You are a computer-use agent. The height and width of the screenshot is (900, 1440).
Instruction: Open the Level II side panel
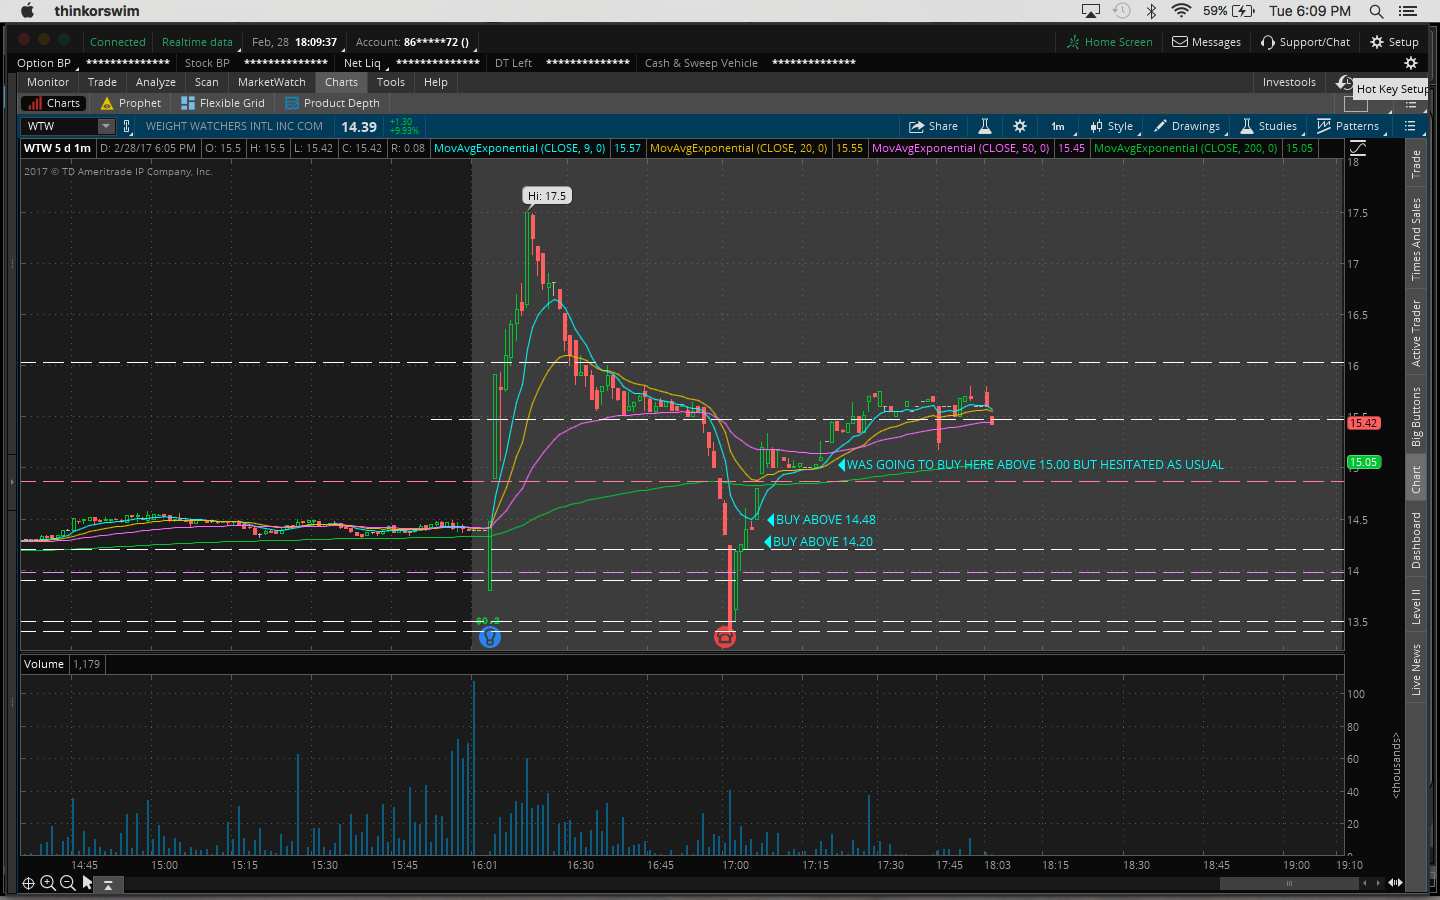click(1416, 607)
